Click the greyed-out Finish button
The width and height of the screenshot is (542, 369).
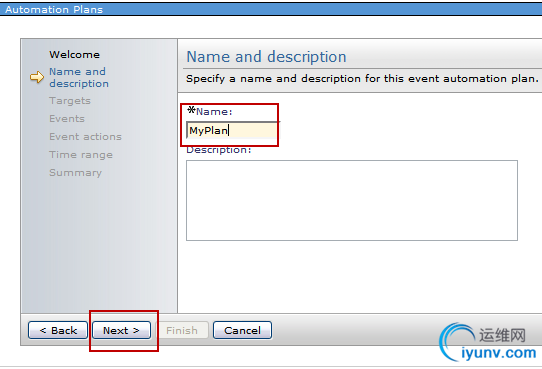[x=182, y=330]
